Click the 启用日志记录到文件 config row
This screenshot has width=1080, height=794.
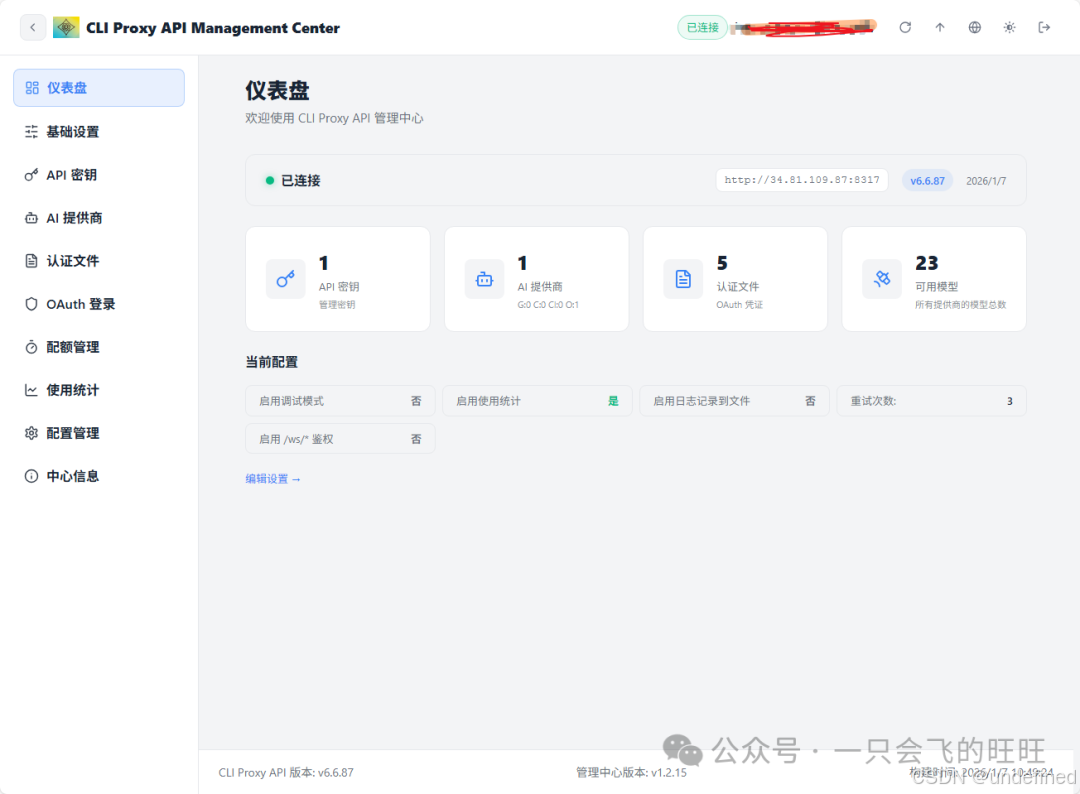tap(734, 401)
